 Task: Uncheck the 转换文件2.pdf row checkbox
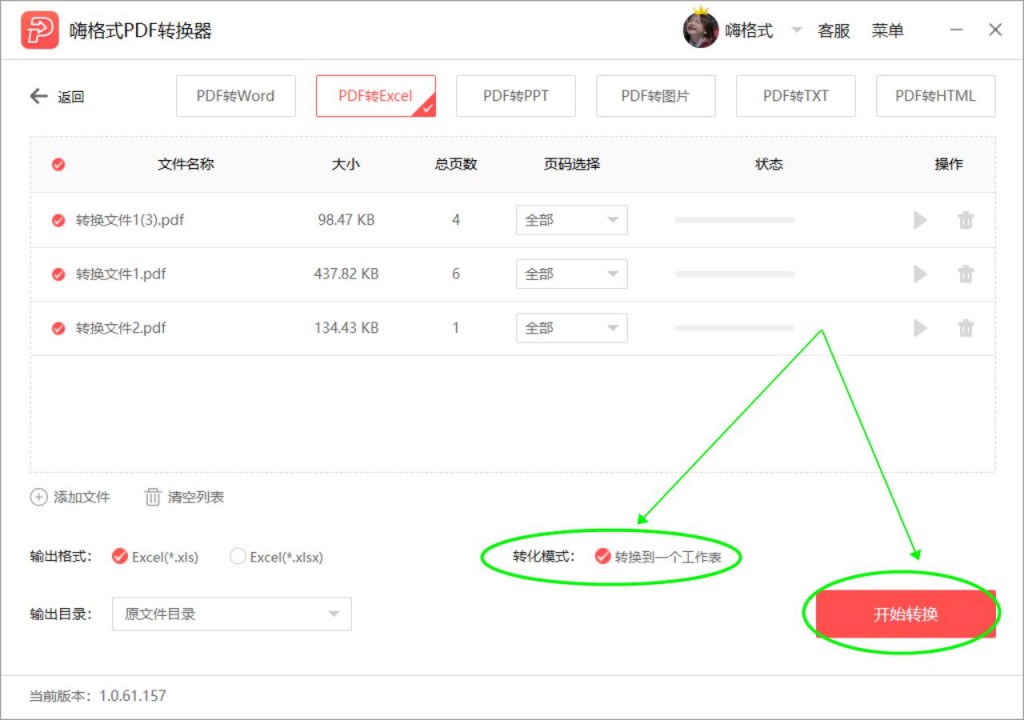click(x=58, y=328)
